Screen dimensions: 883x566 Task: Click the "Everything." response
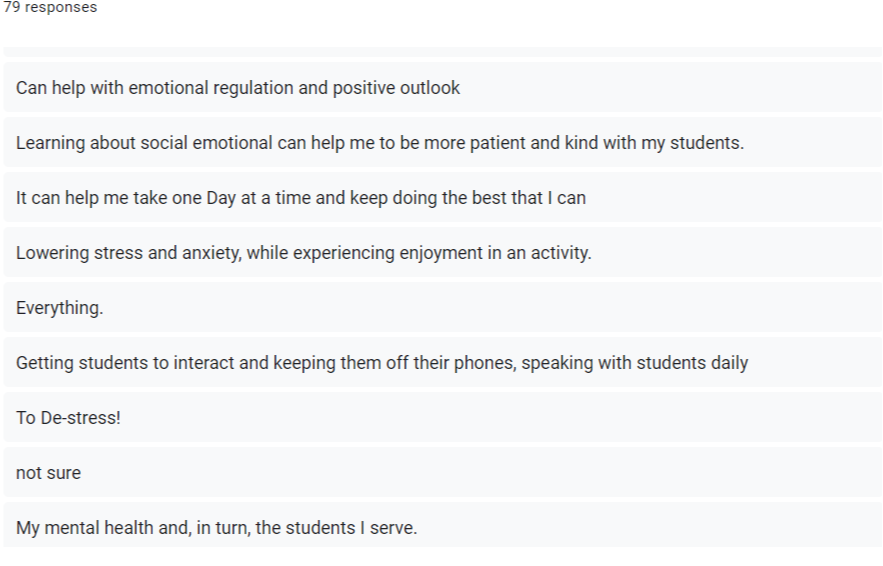click(x=443, y=307)
